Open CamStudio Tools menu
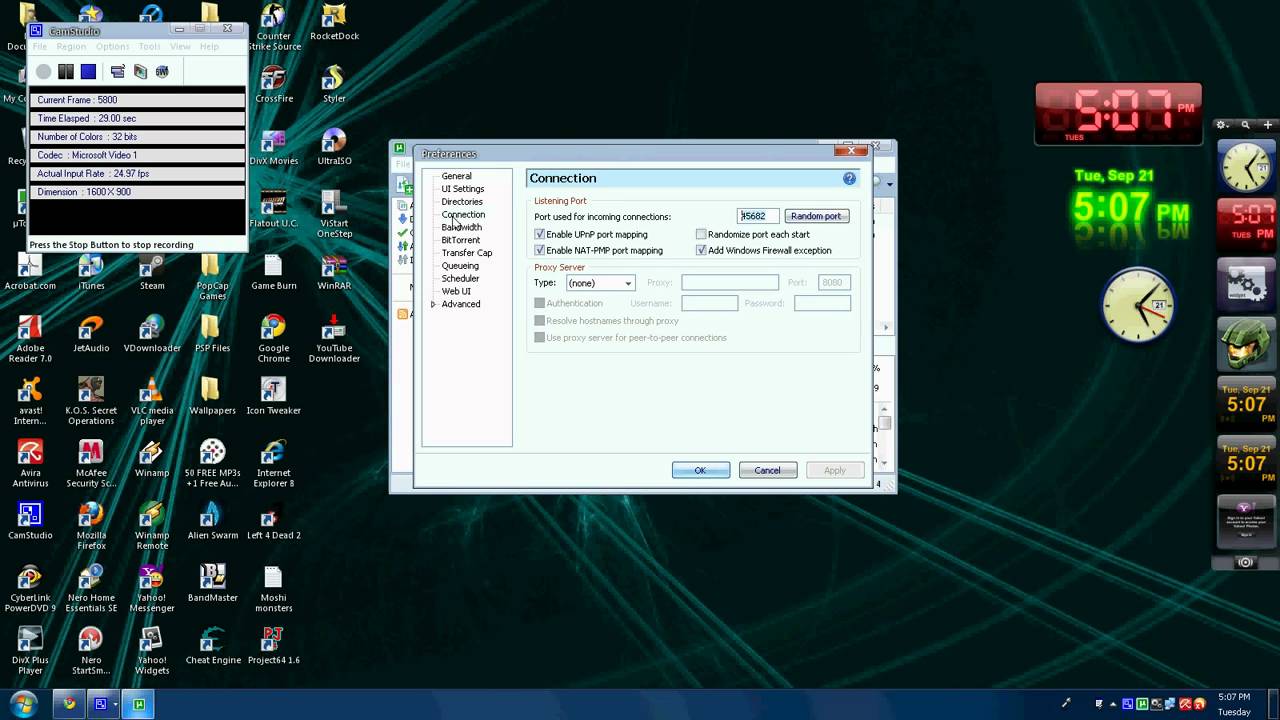 149,47
